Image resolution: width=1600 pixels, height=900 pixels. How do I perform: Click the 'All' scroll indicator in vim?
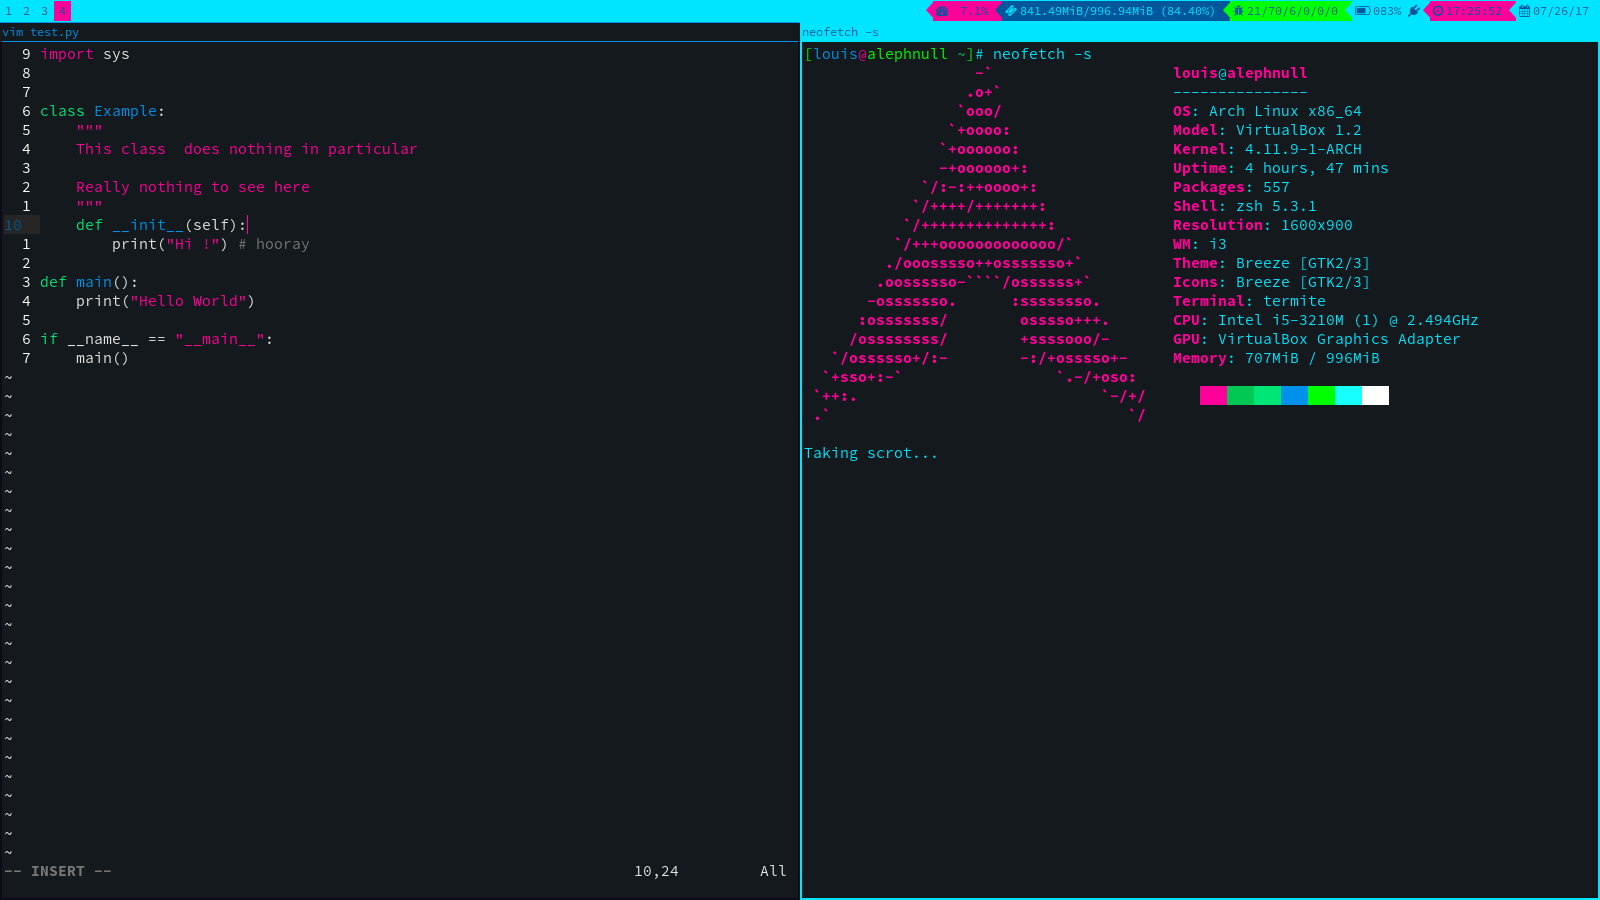(x=773, y=871)
